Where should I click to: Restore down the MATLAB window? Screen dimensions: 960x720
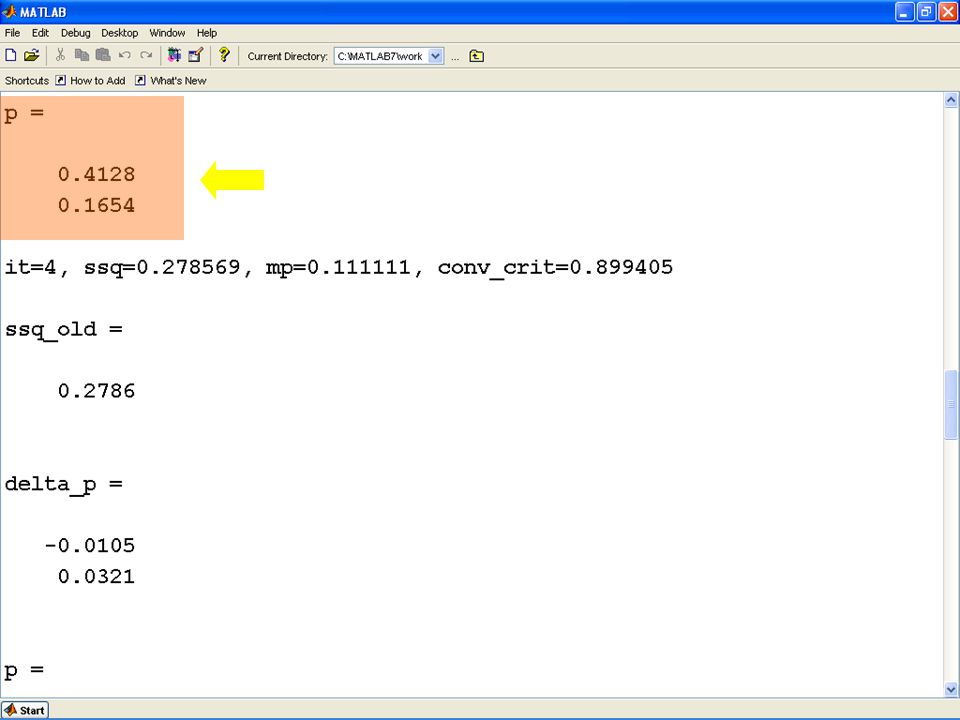coord(926,12)
